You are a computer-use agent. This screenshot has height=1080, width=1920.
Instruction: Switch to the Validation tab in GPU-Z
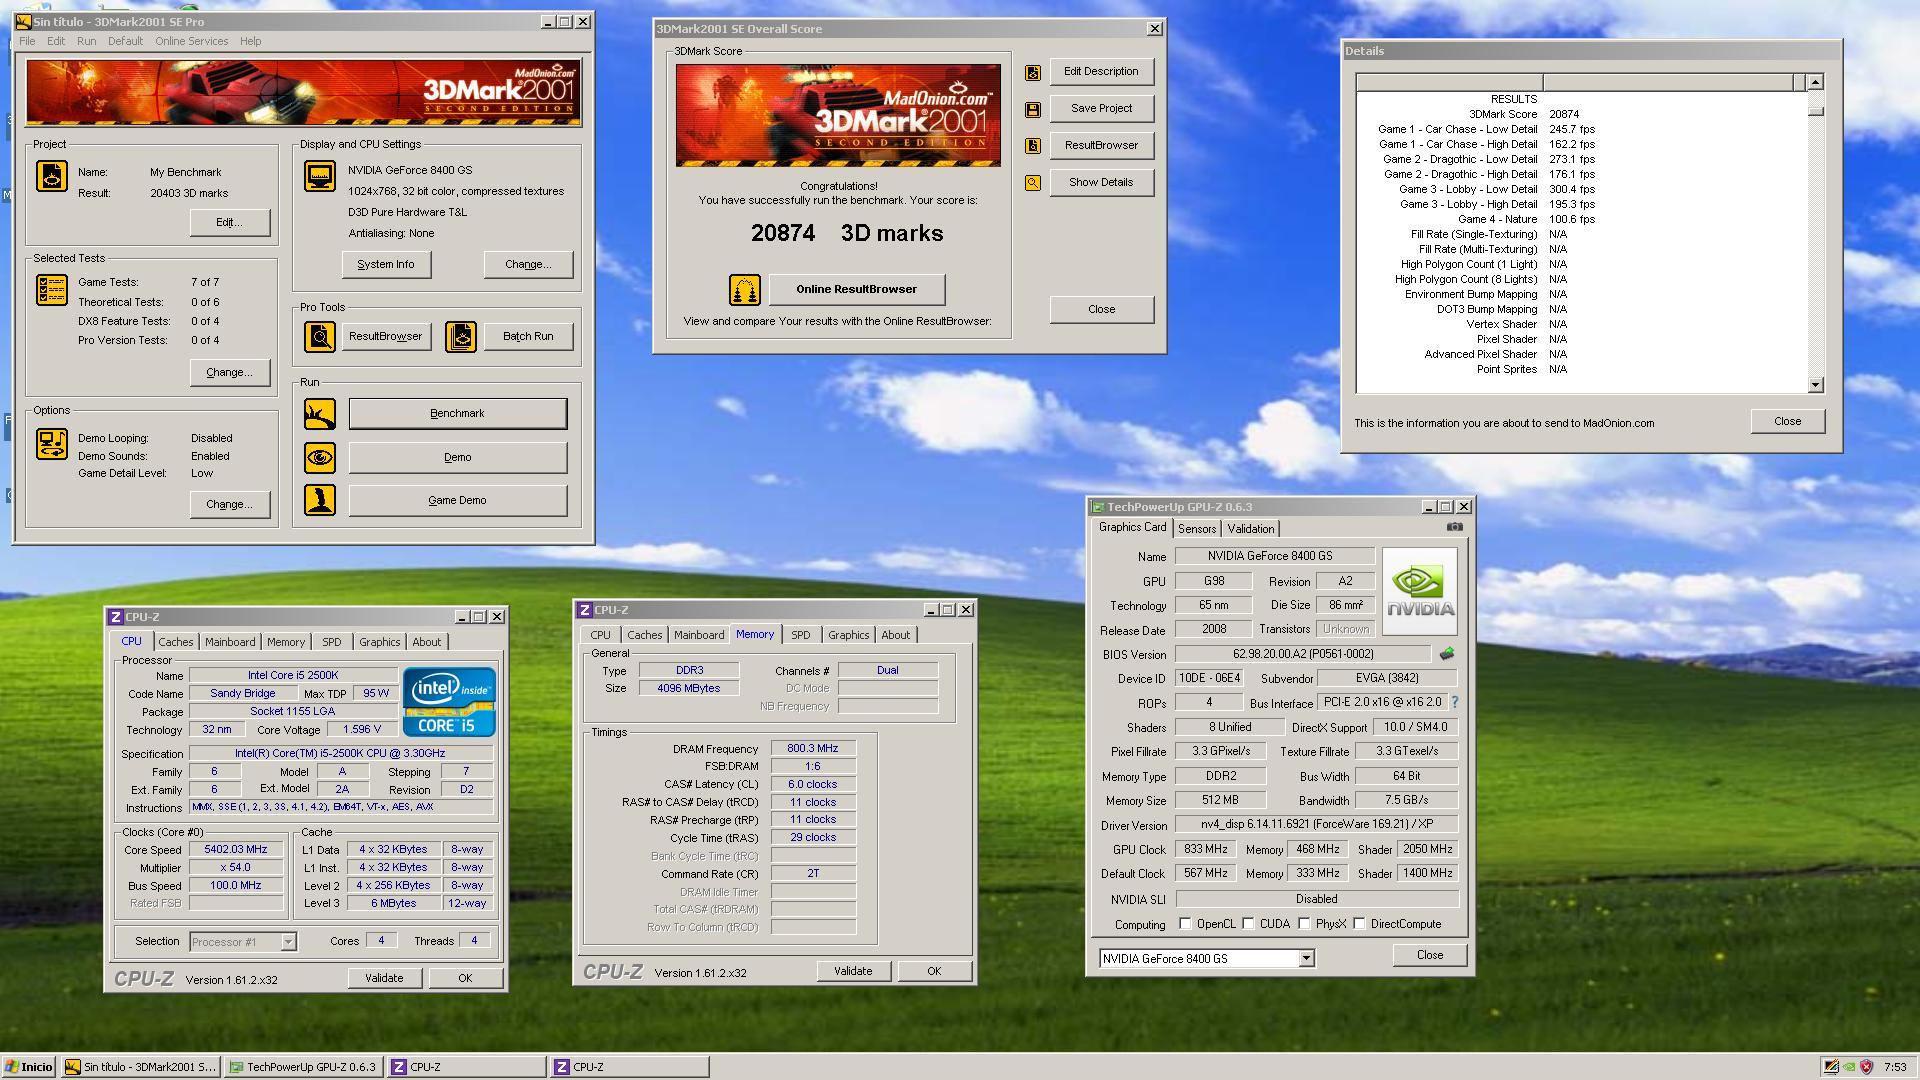point(1251,529)
